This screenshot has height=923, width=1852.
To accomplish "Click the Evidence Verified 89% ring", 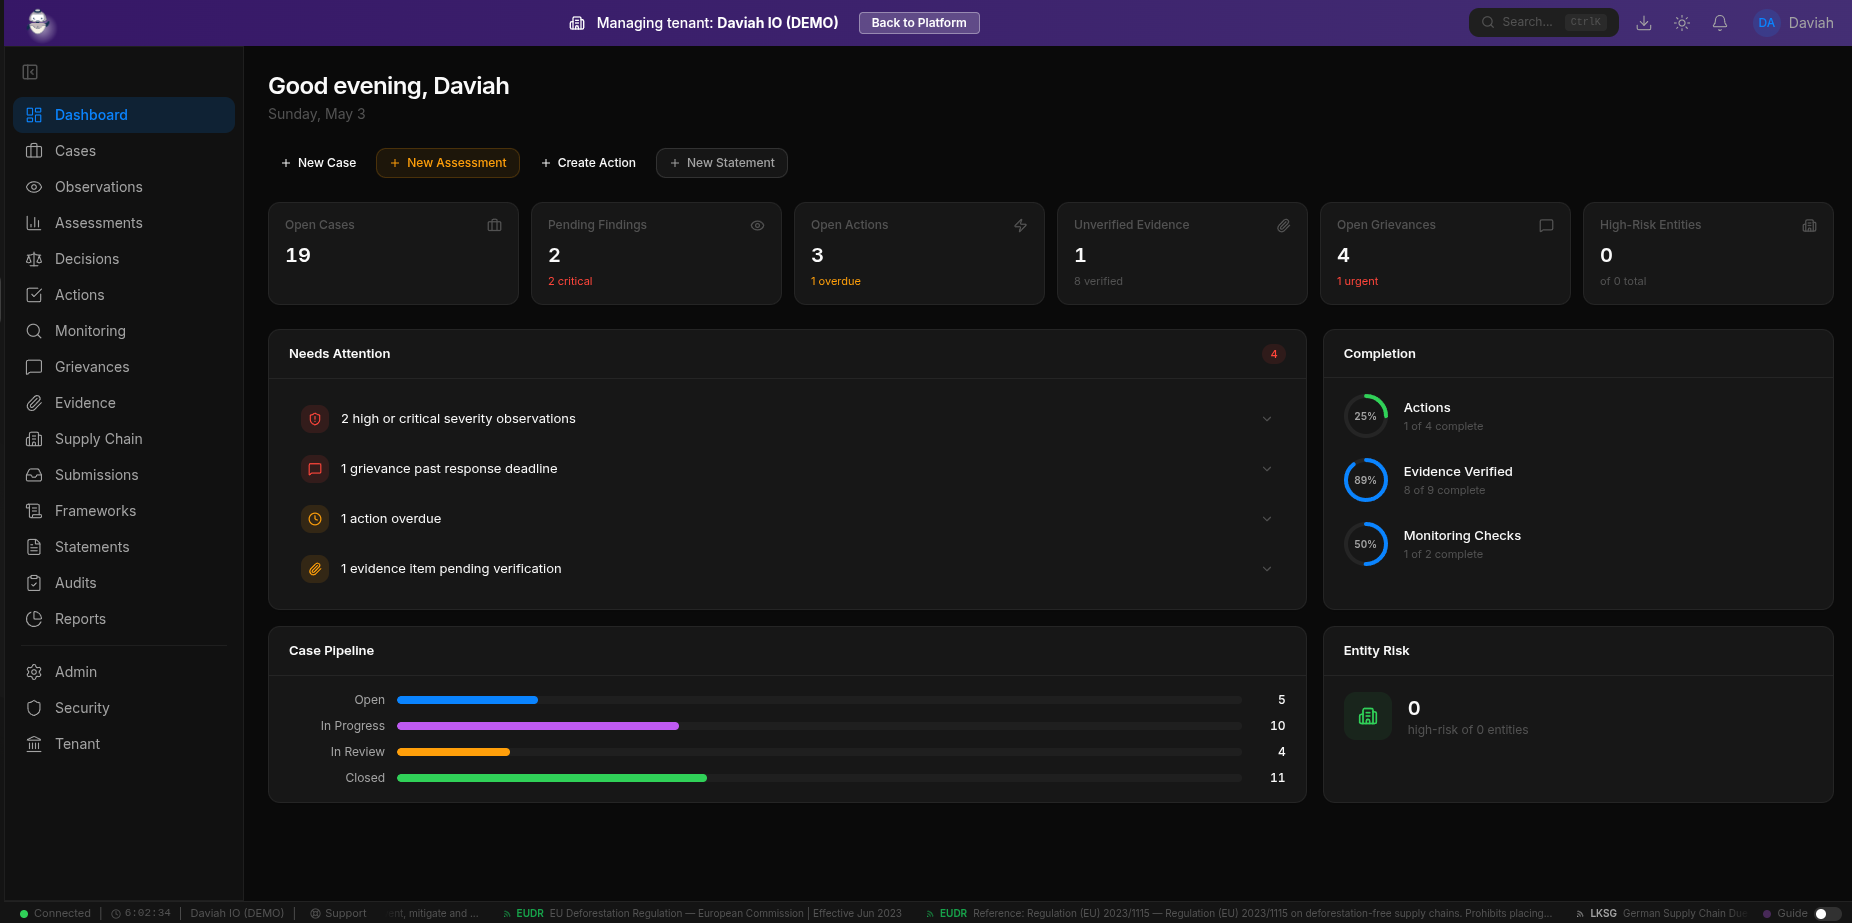I will point(1366,480).
